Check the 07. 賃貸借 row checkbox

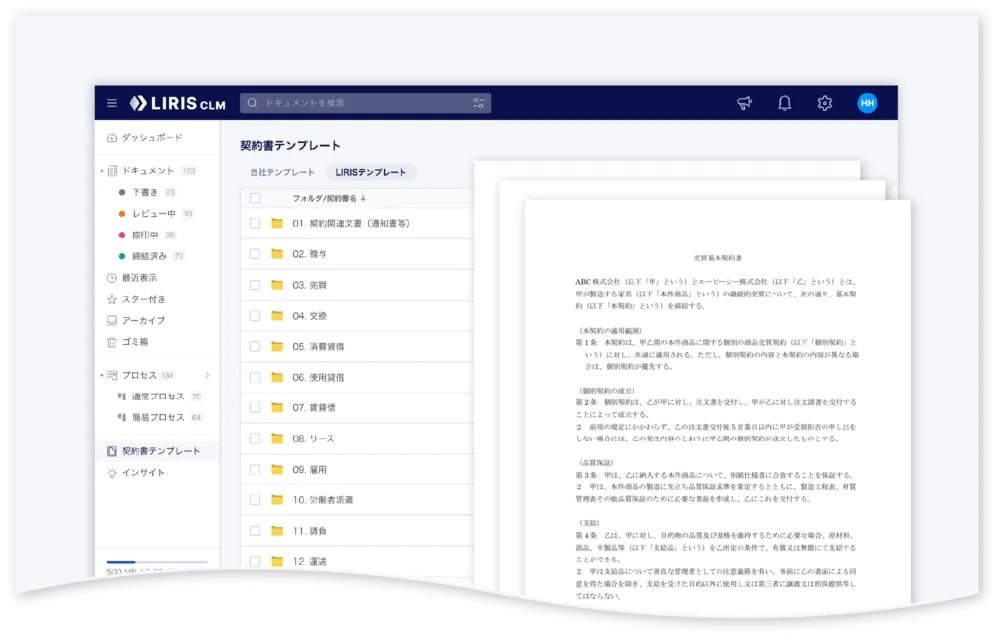(x=255, y=407)
